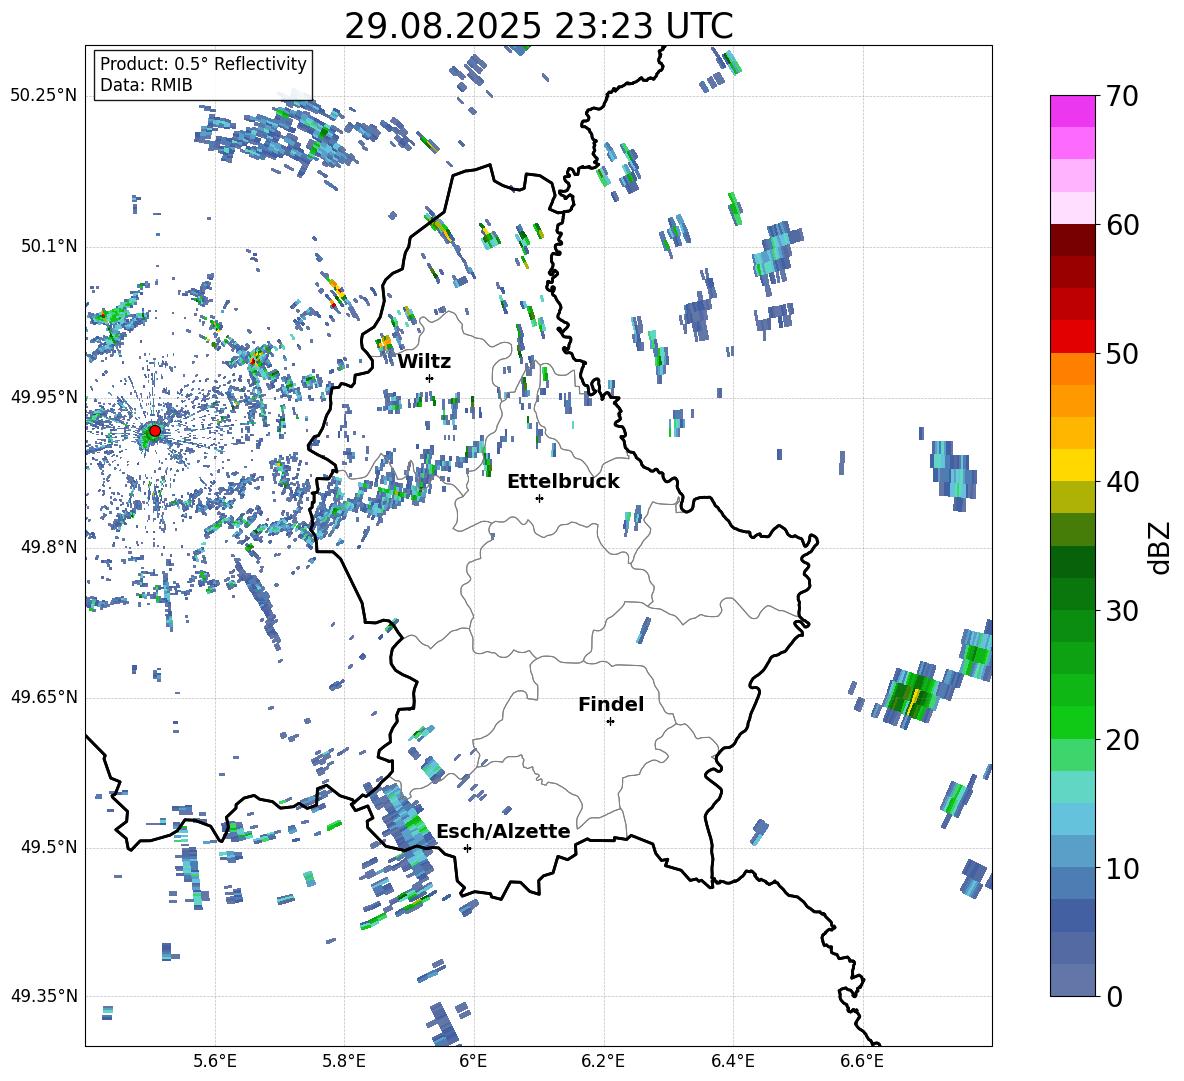The width and height of the screenshot is (1184, 1081).
Task: Click the colorbar value 0
Action: [x=1113, y=996]
